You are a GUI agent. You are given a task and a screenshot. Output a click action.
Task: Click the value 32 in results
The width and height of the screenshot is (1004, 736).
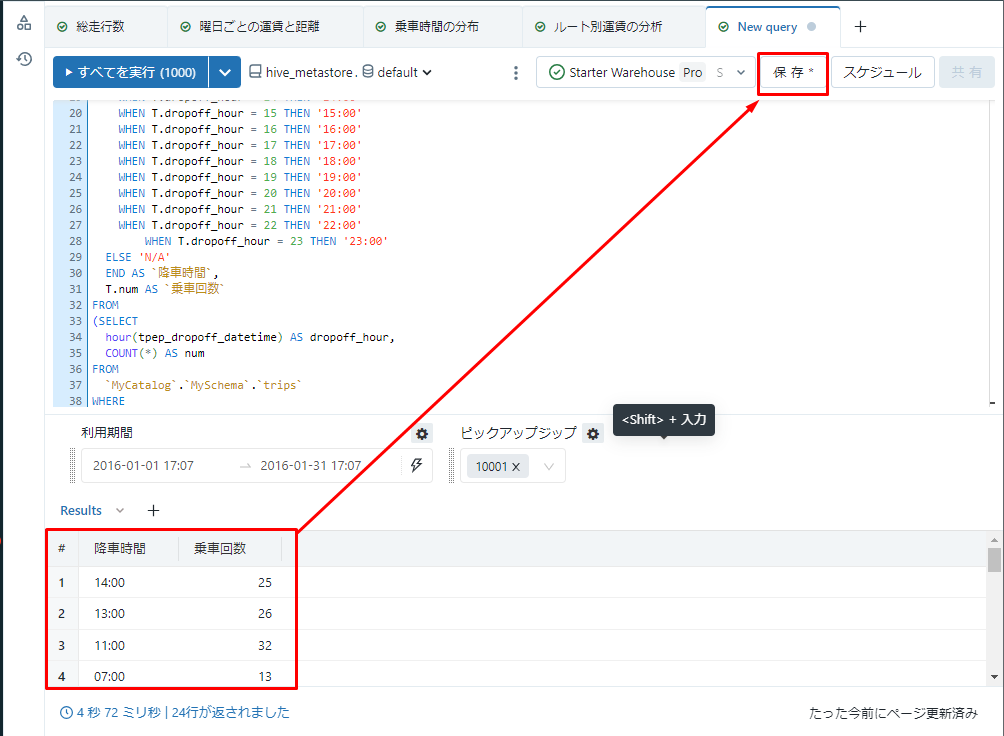coord(265,646)
